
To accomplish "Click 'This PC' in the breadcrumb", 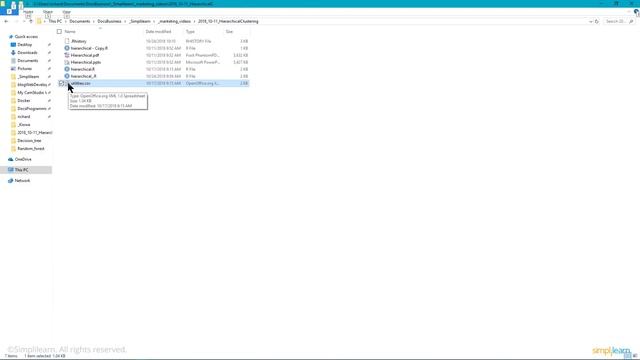I will (x=55, y=21).
